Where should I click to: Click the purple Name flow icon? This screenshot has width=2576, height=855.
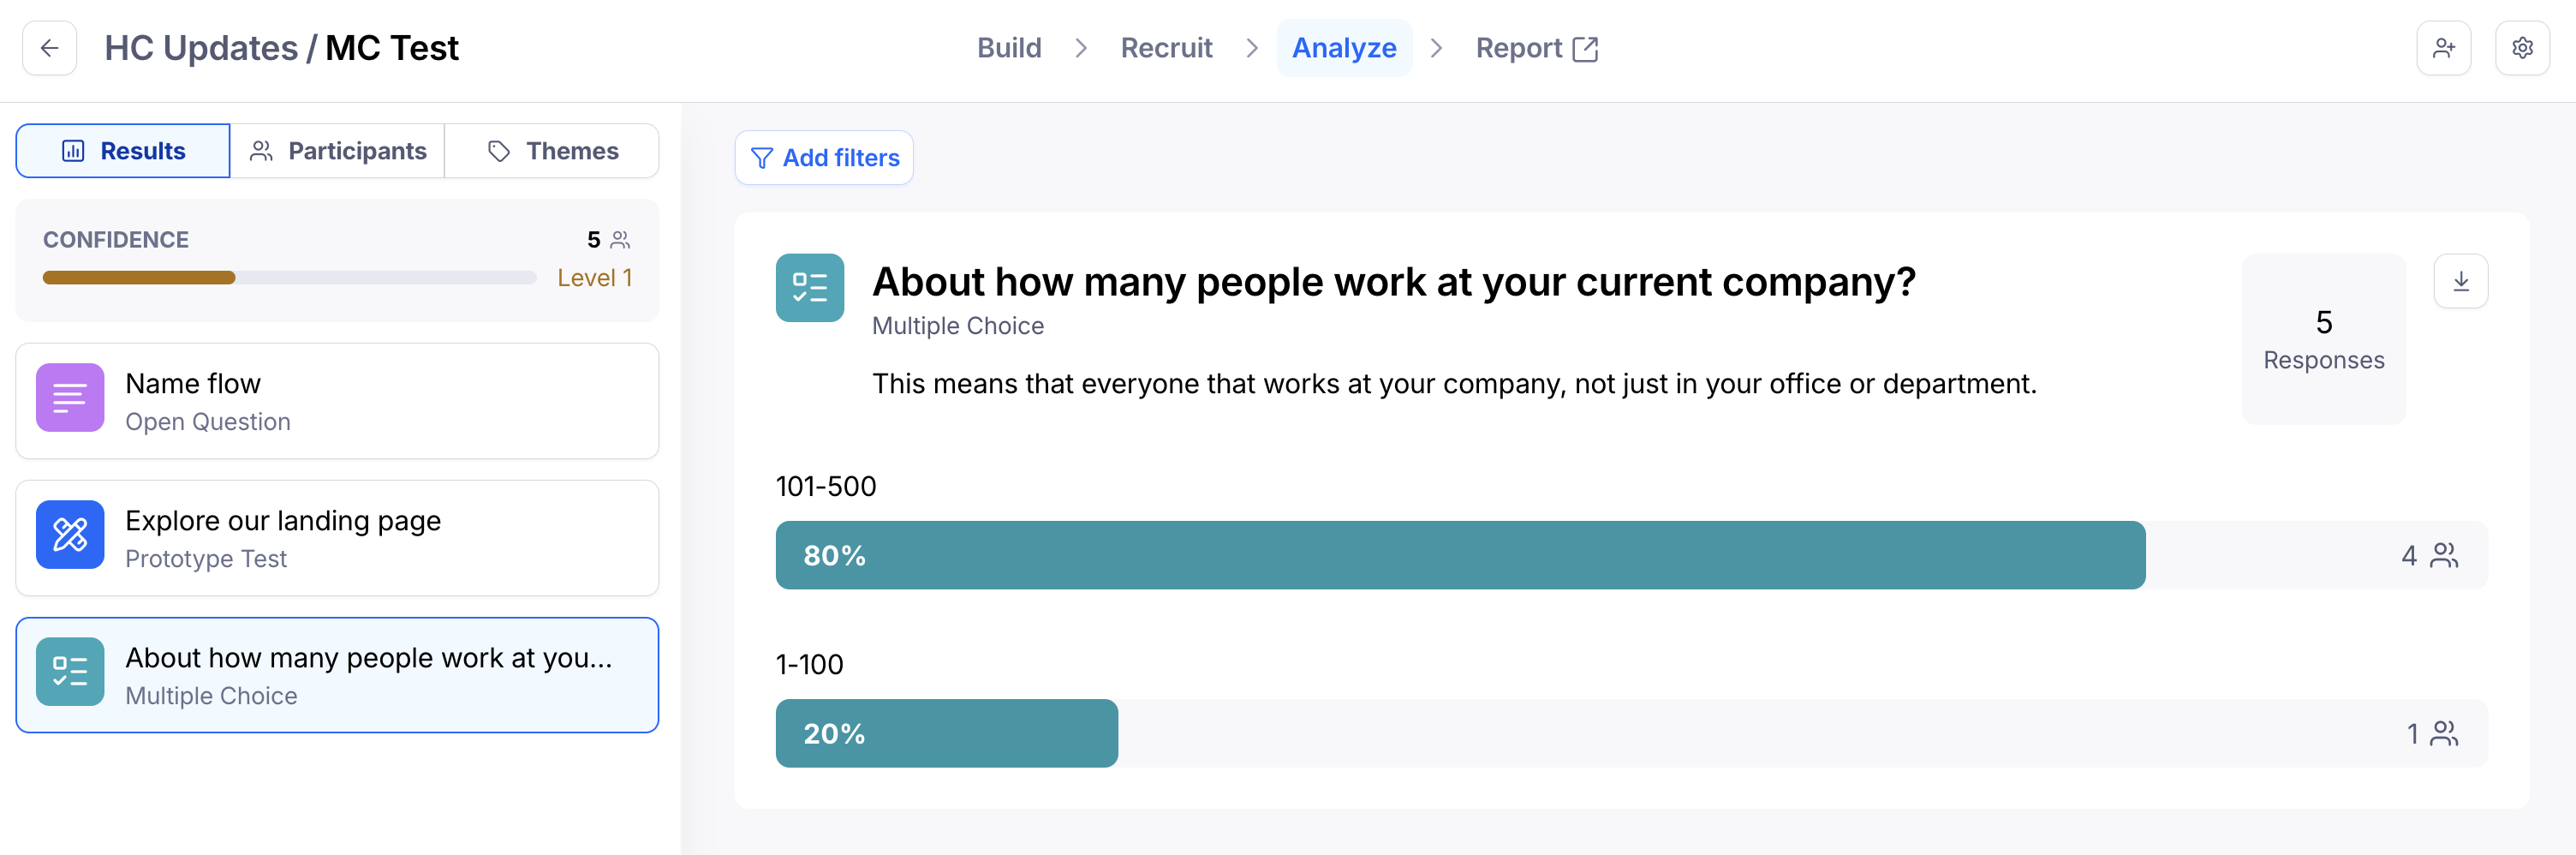tap(70, 397)
